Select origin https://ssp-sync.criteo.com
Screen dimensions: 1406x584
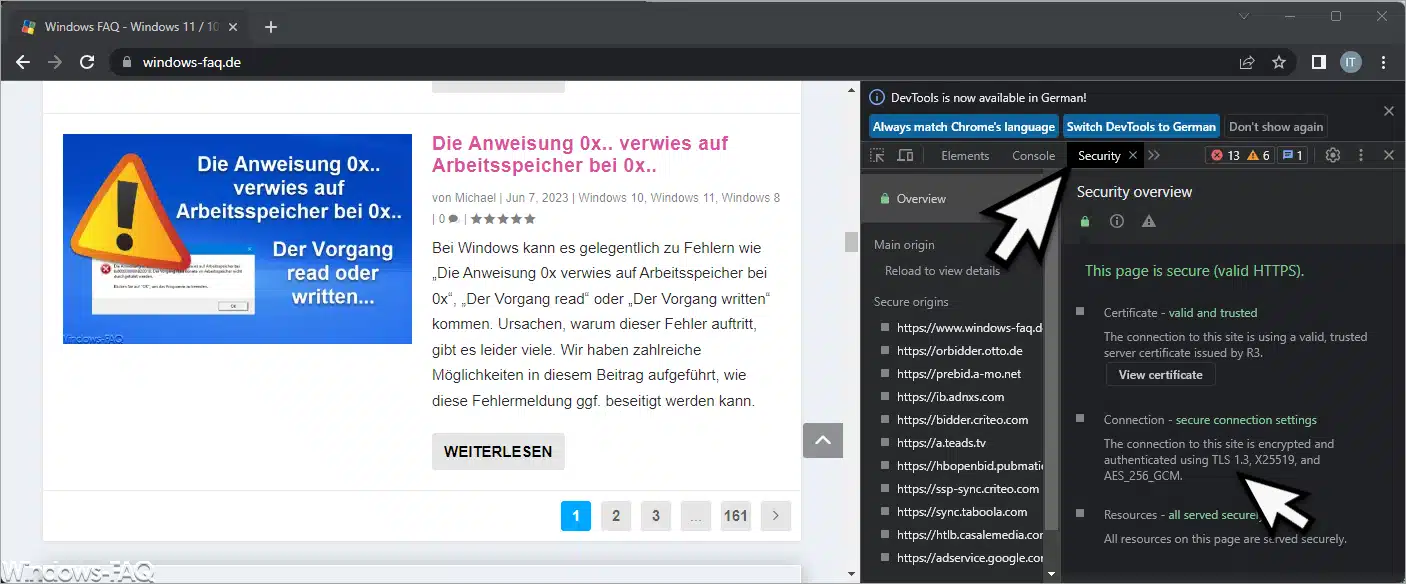pyautogui.click(x=968, y=489)
